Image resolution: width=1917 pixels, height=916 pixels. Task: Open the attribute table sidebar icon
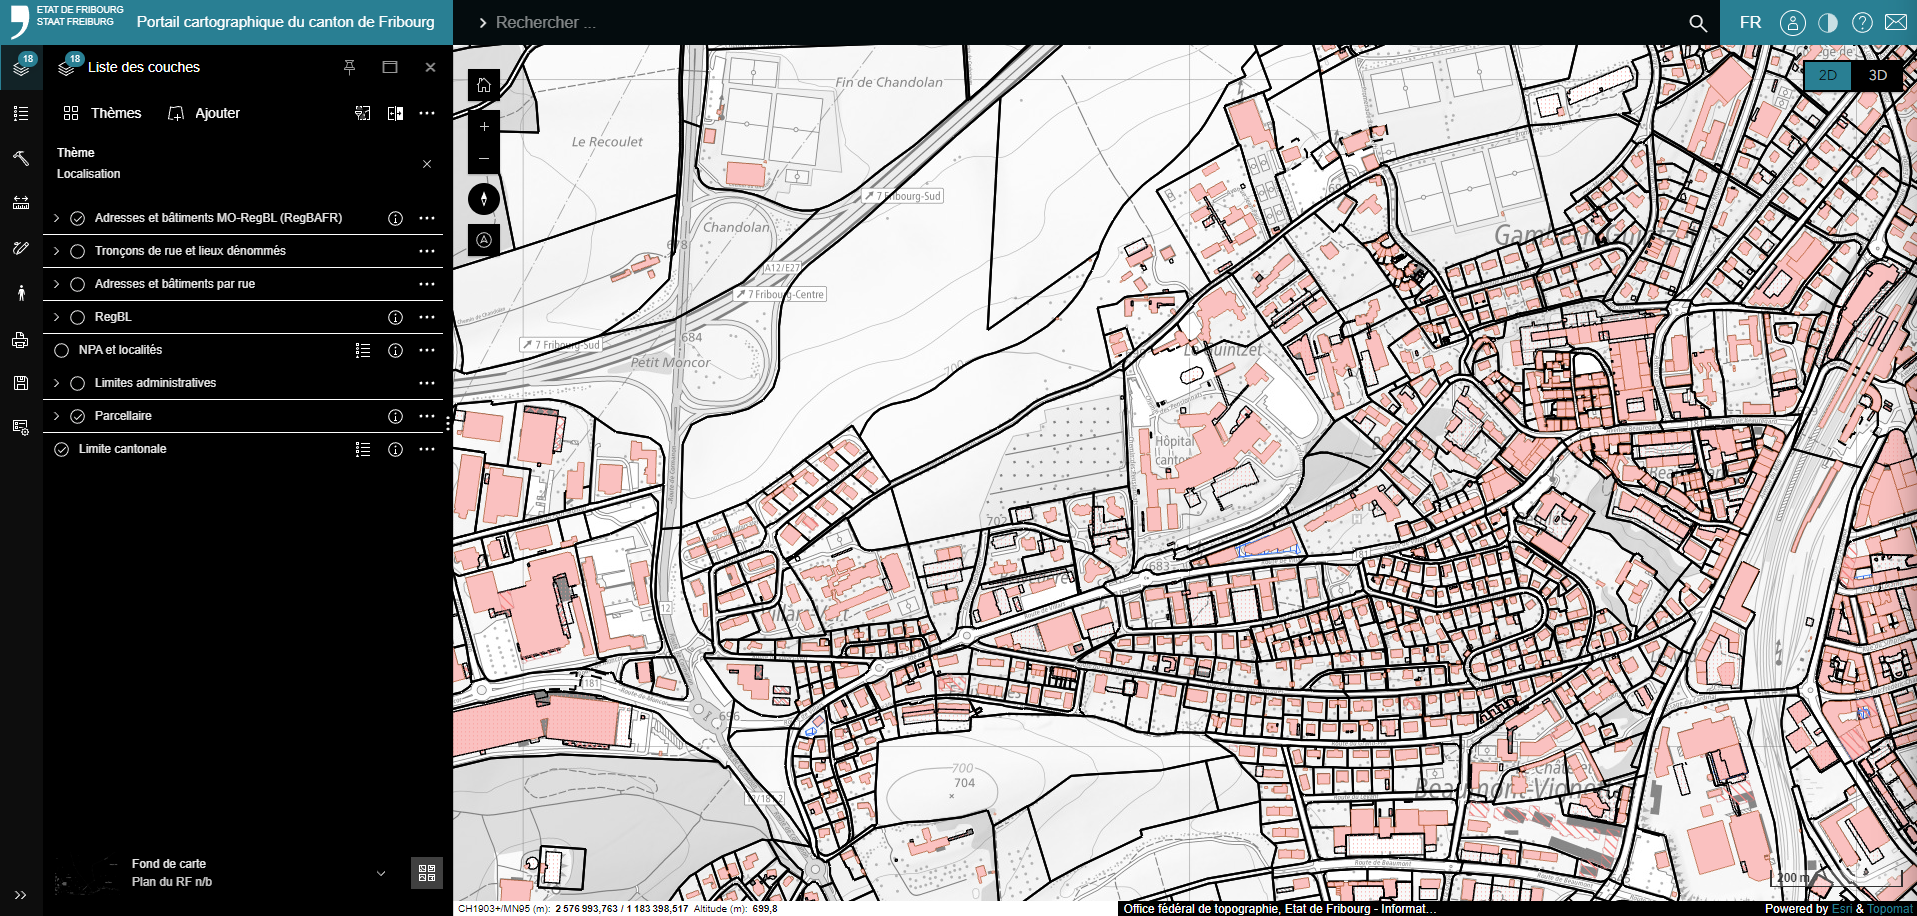[x=21, y=427]
